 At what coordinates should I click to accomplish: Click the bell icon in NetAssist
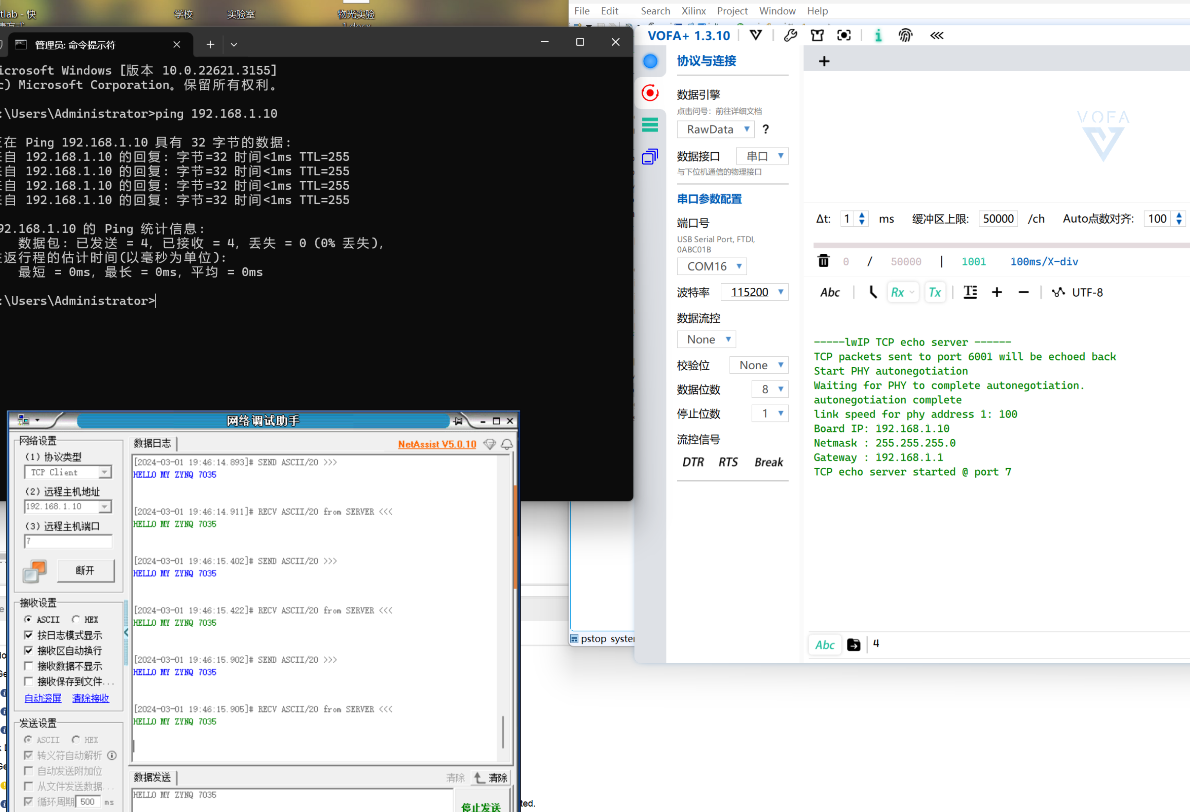tap(506, 444)
